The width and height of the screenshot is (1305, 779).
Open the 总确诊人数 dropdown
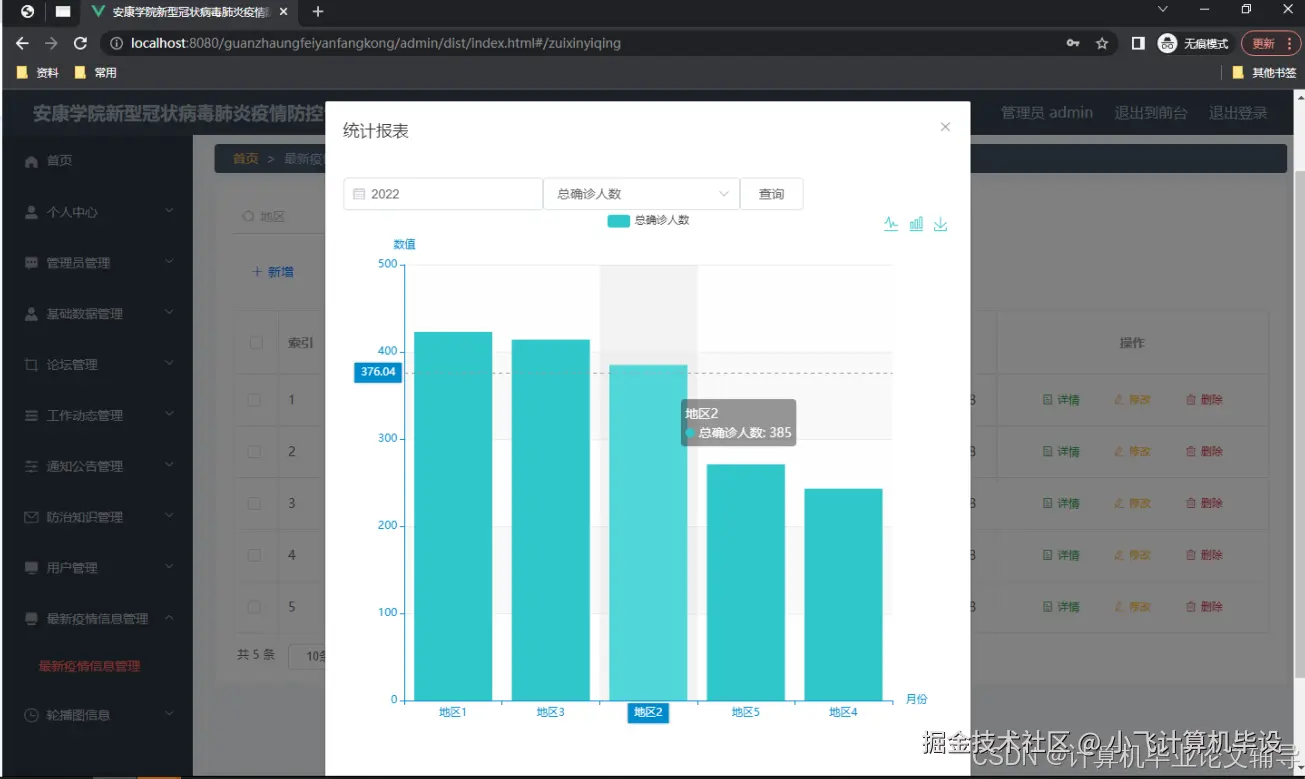641,194
